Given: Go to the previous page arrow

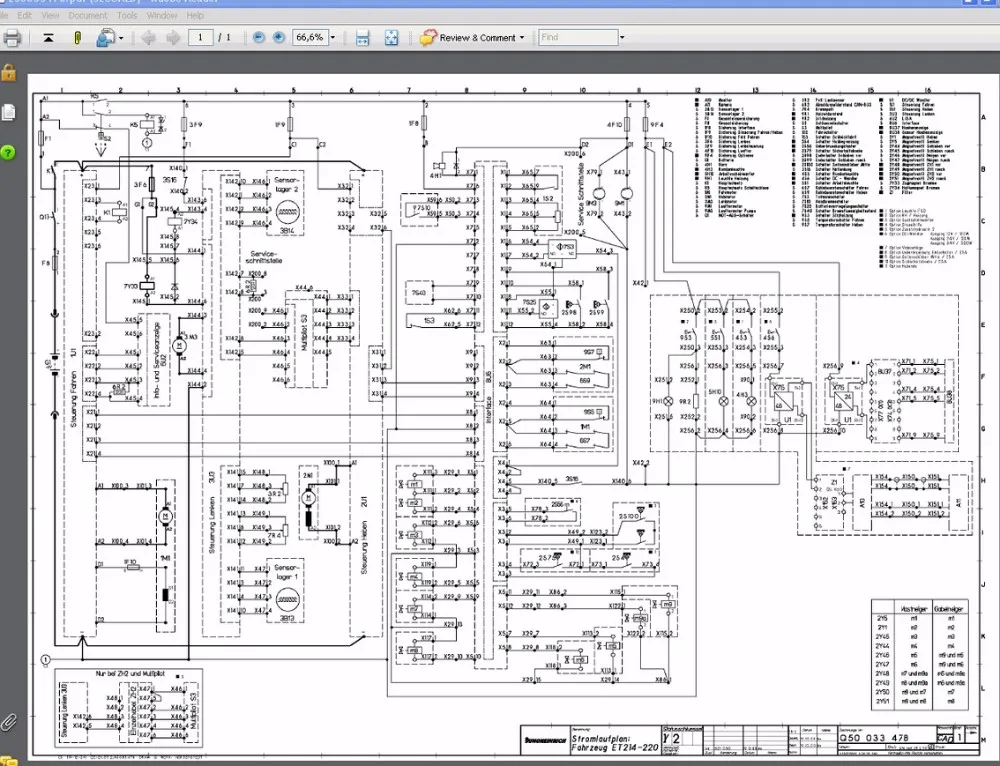Looking at the screenshot, I should (148, 37).
